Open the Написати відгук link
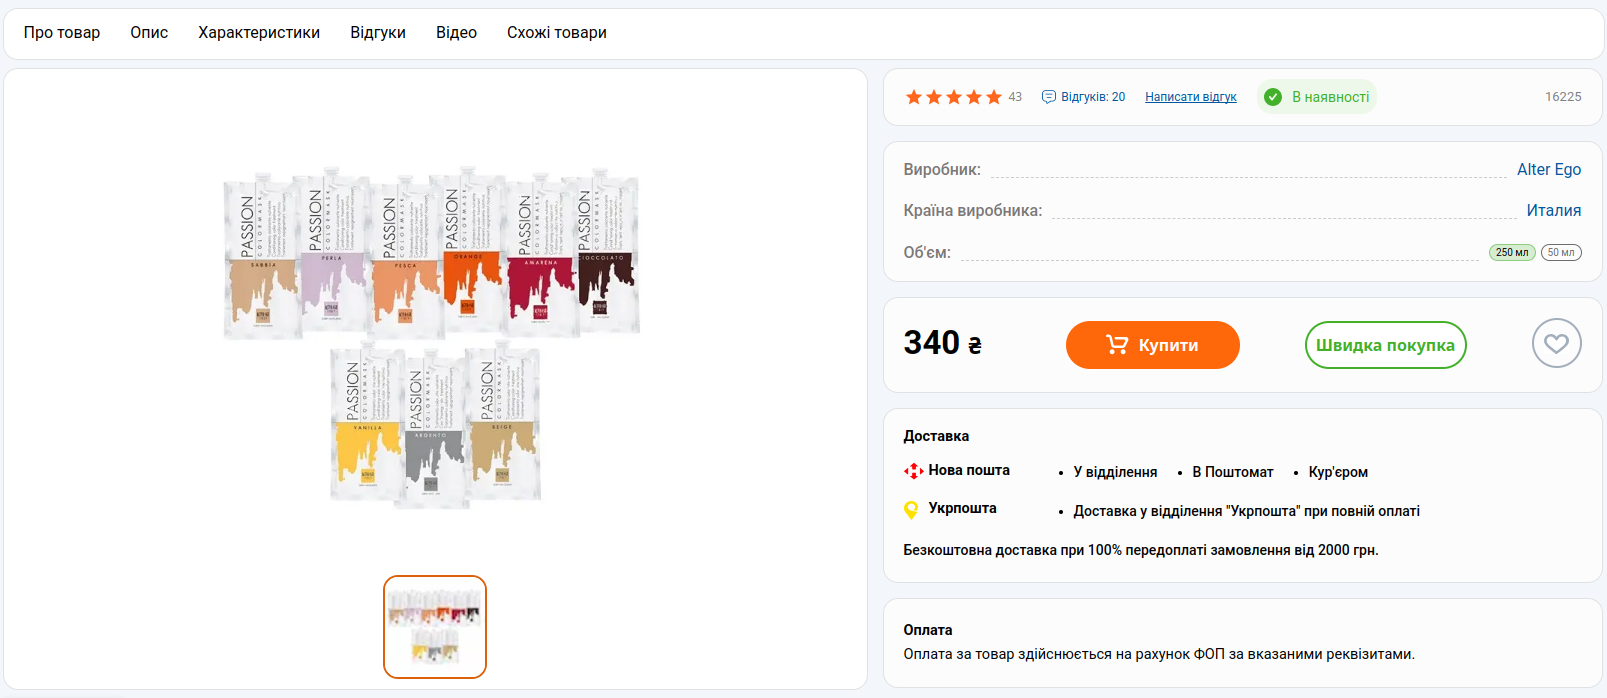Image resolution: width=1607 pixels, height=698 pixels. click(x=1190, y=97)
